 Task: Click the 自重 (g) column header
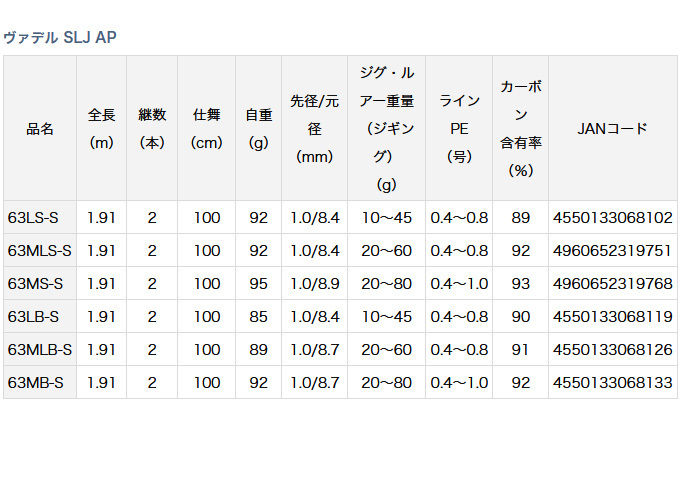point(259,128)
